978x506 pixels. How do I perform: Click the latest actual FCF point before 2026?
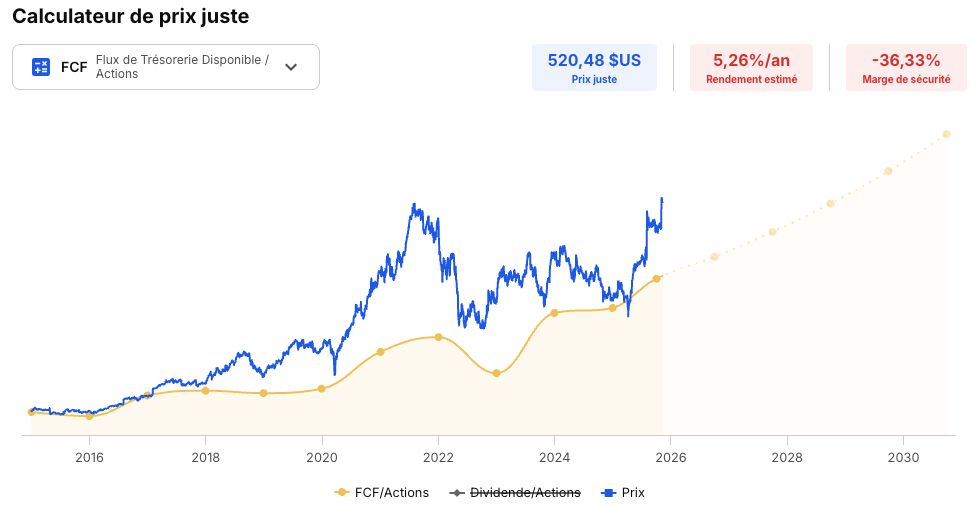[x=656, y=279]
